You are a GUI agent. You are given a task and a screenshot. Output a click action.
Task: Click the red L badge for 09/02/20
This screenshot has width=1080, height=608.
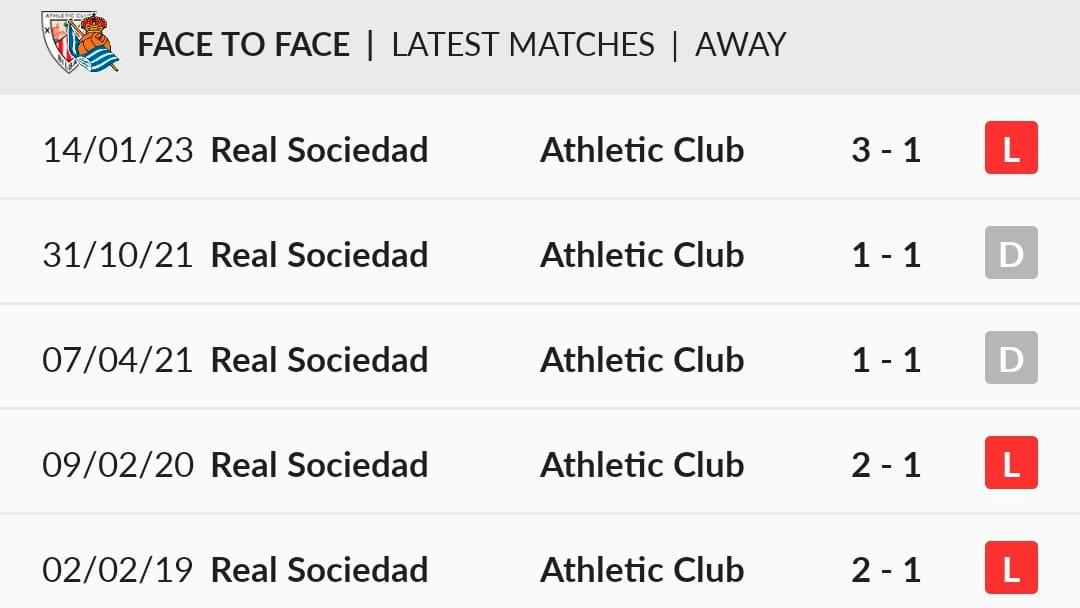coord(1011,463)
